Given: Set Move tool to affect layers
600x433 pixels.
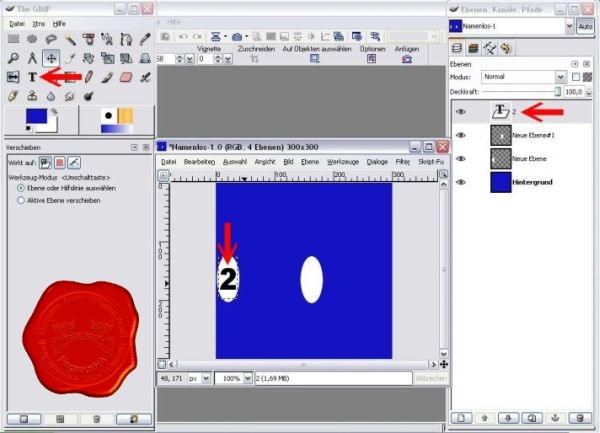Looking at the screenshot, I should tap(45, 163).
